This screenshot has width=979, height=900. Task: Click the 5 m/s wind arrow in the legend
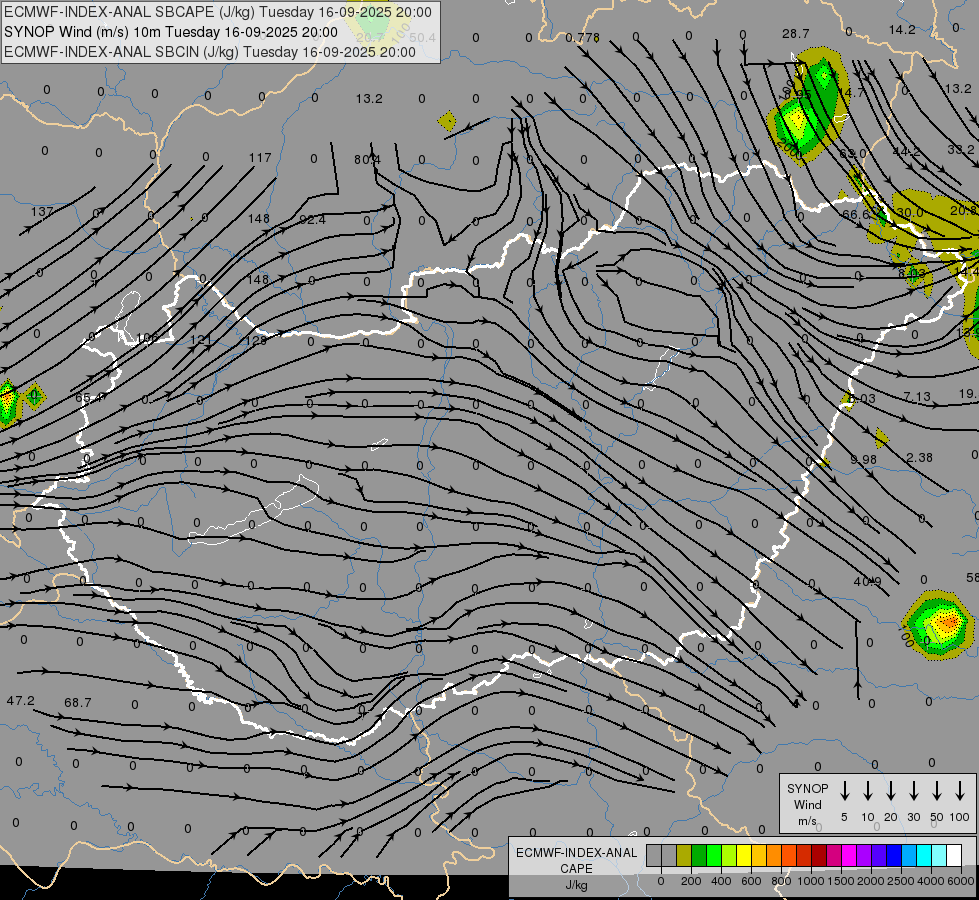click(844, 791)
